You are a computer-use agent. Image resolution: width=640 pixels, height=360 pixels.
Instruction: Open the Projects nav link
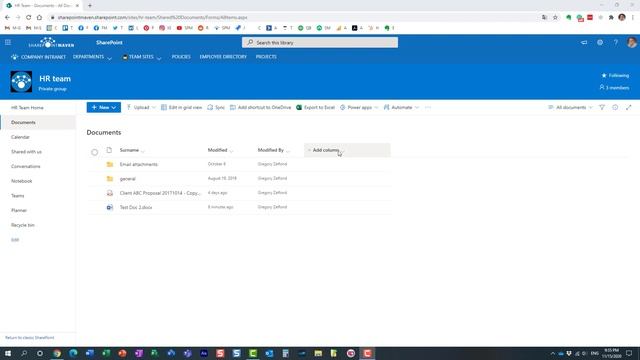point(266,57)
